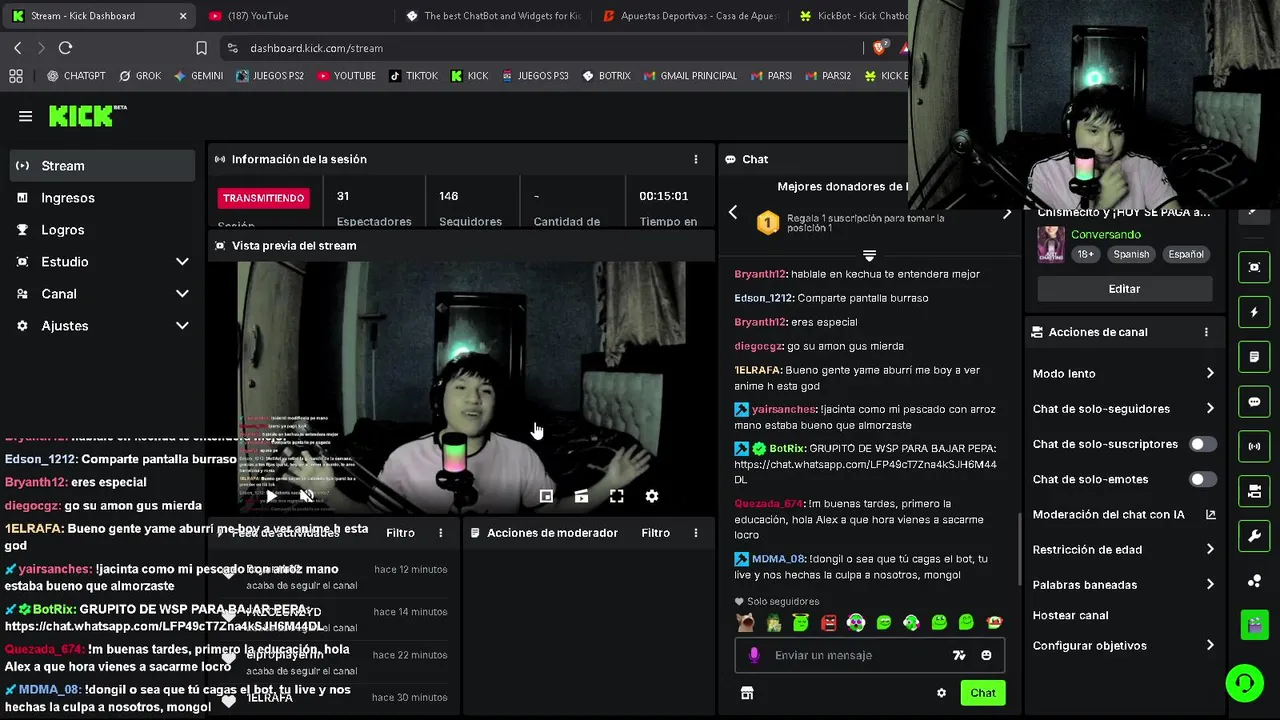Insert the halo green emote from quick emotes
This screenshot has width=1280, height=720.
click(x=800, y=622)
